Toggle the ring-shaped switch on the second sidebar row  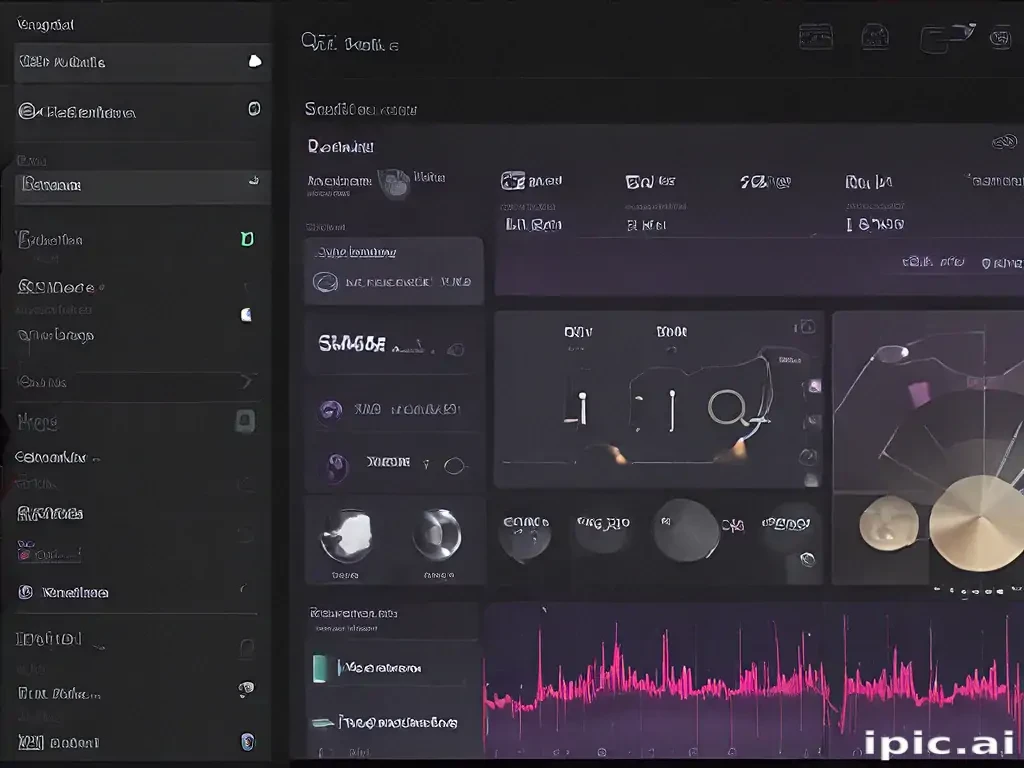[x=254, y=108]
